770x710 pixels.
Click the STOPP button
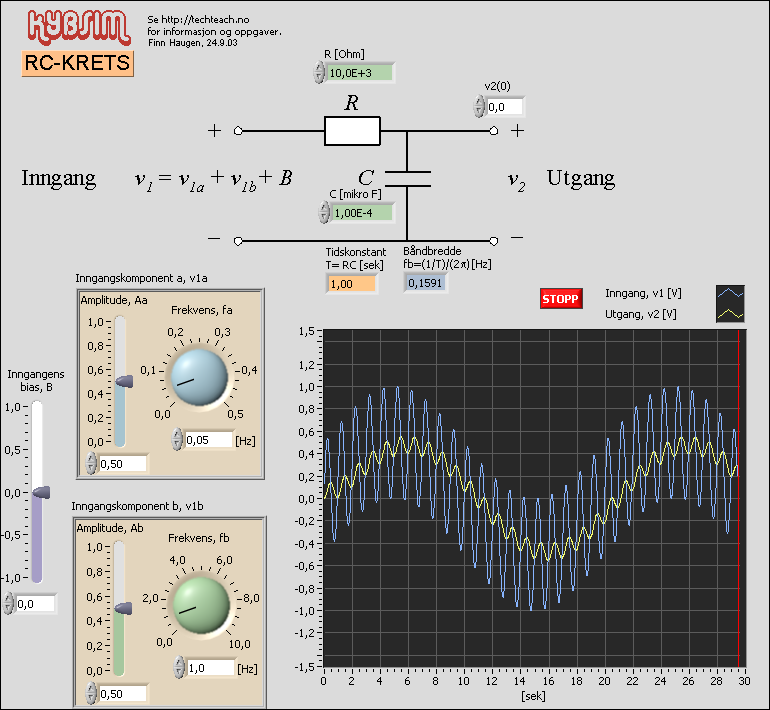pos(560,299)
